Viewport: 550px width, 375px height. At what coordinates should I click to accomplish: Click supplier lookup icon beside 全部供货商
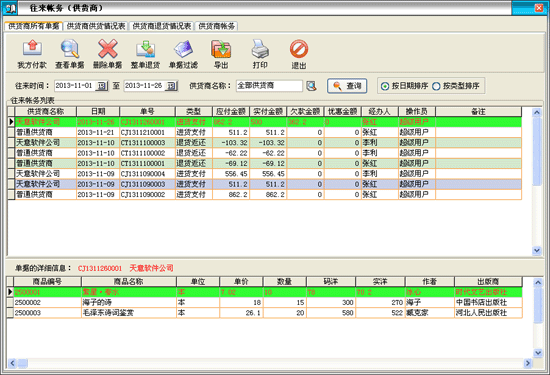(311, 86)
